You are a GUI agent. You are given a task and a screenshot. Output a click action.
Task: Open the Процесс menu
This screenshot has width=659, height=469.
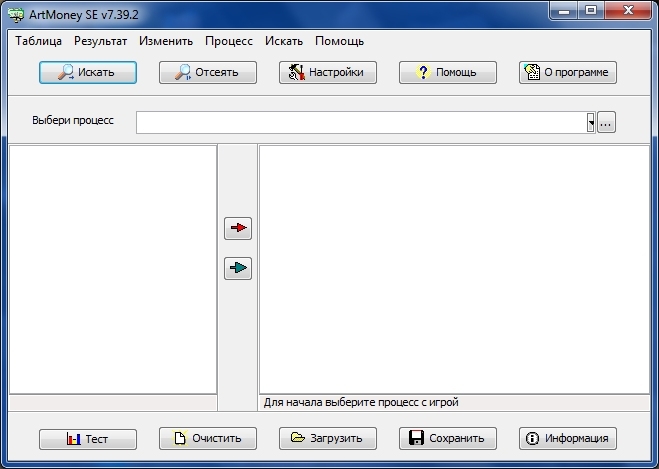(229, 41)
